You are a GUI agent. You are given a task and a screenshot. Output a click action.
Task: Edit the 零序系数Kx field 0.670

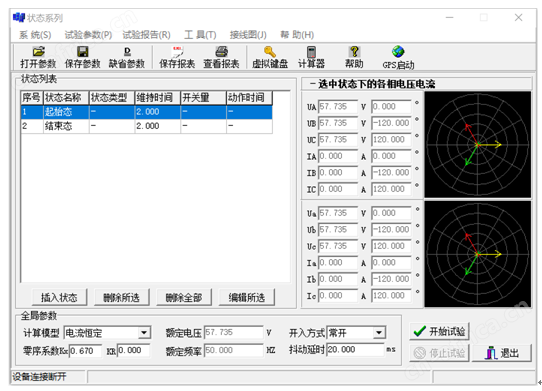[x=85, y=351]
